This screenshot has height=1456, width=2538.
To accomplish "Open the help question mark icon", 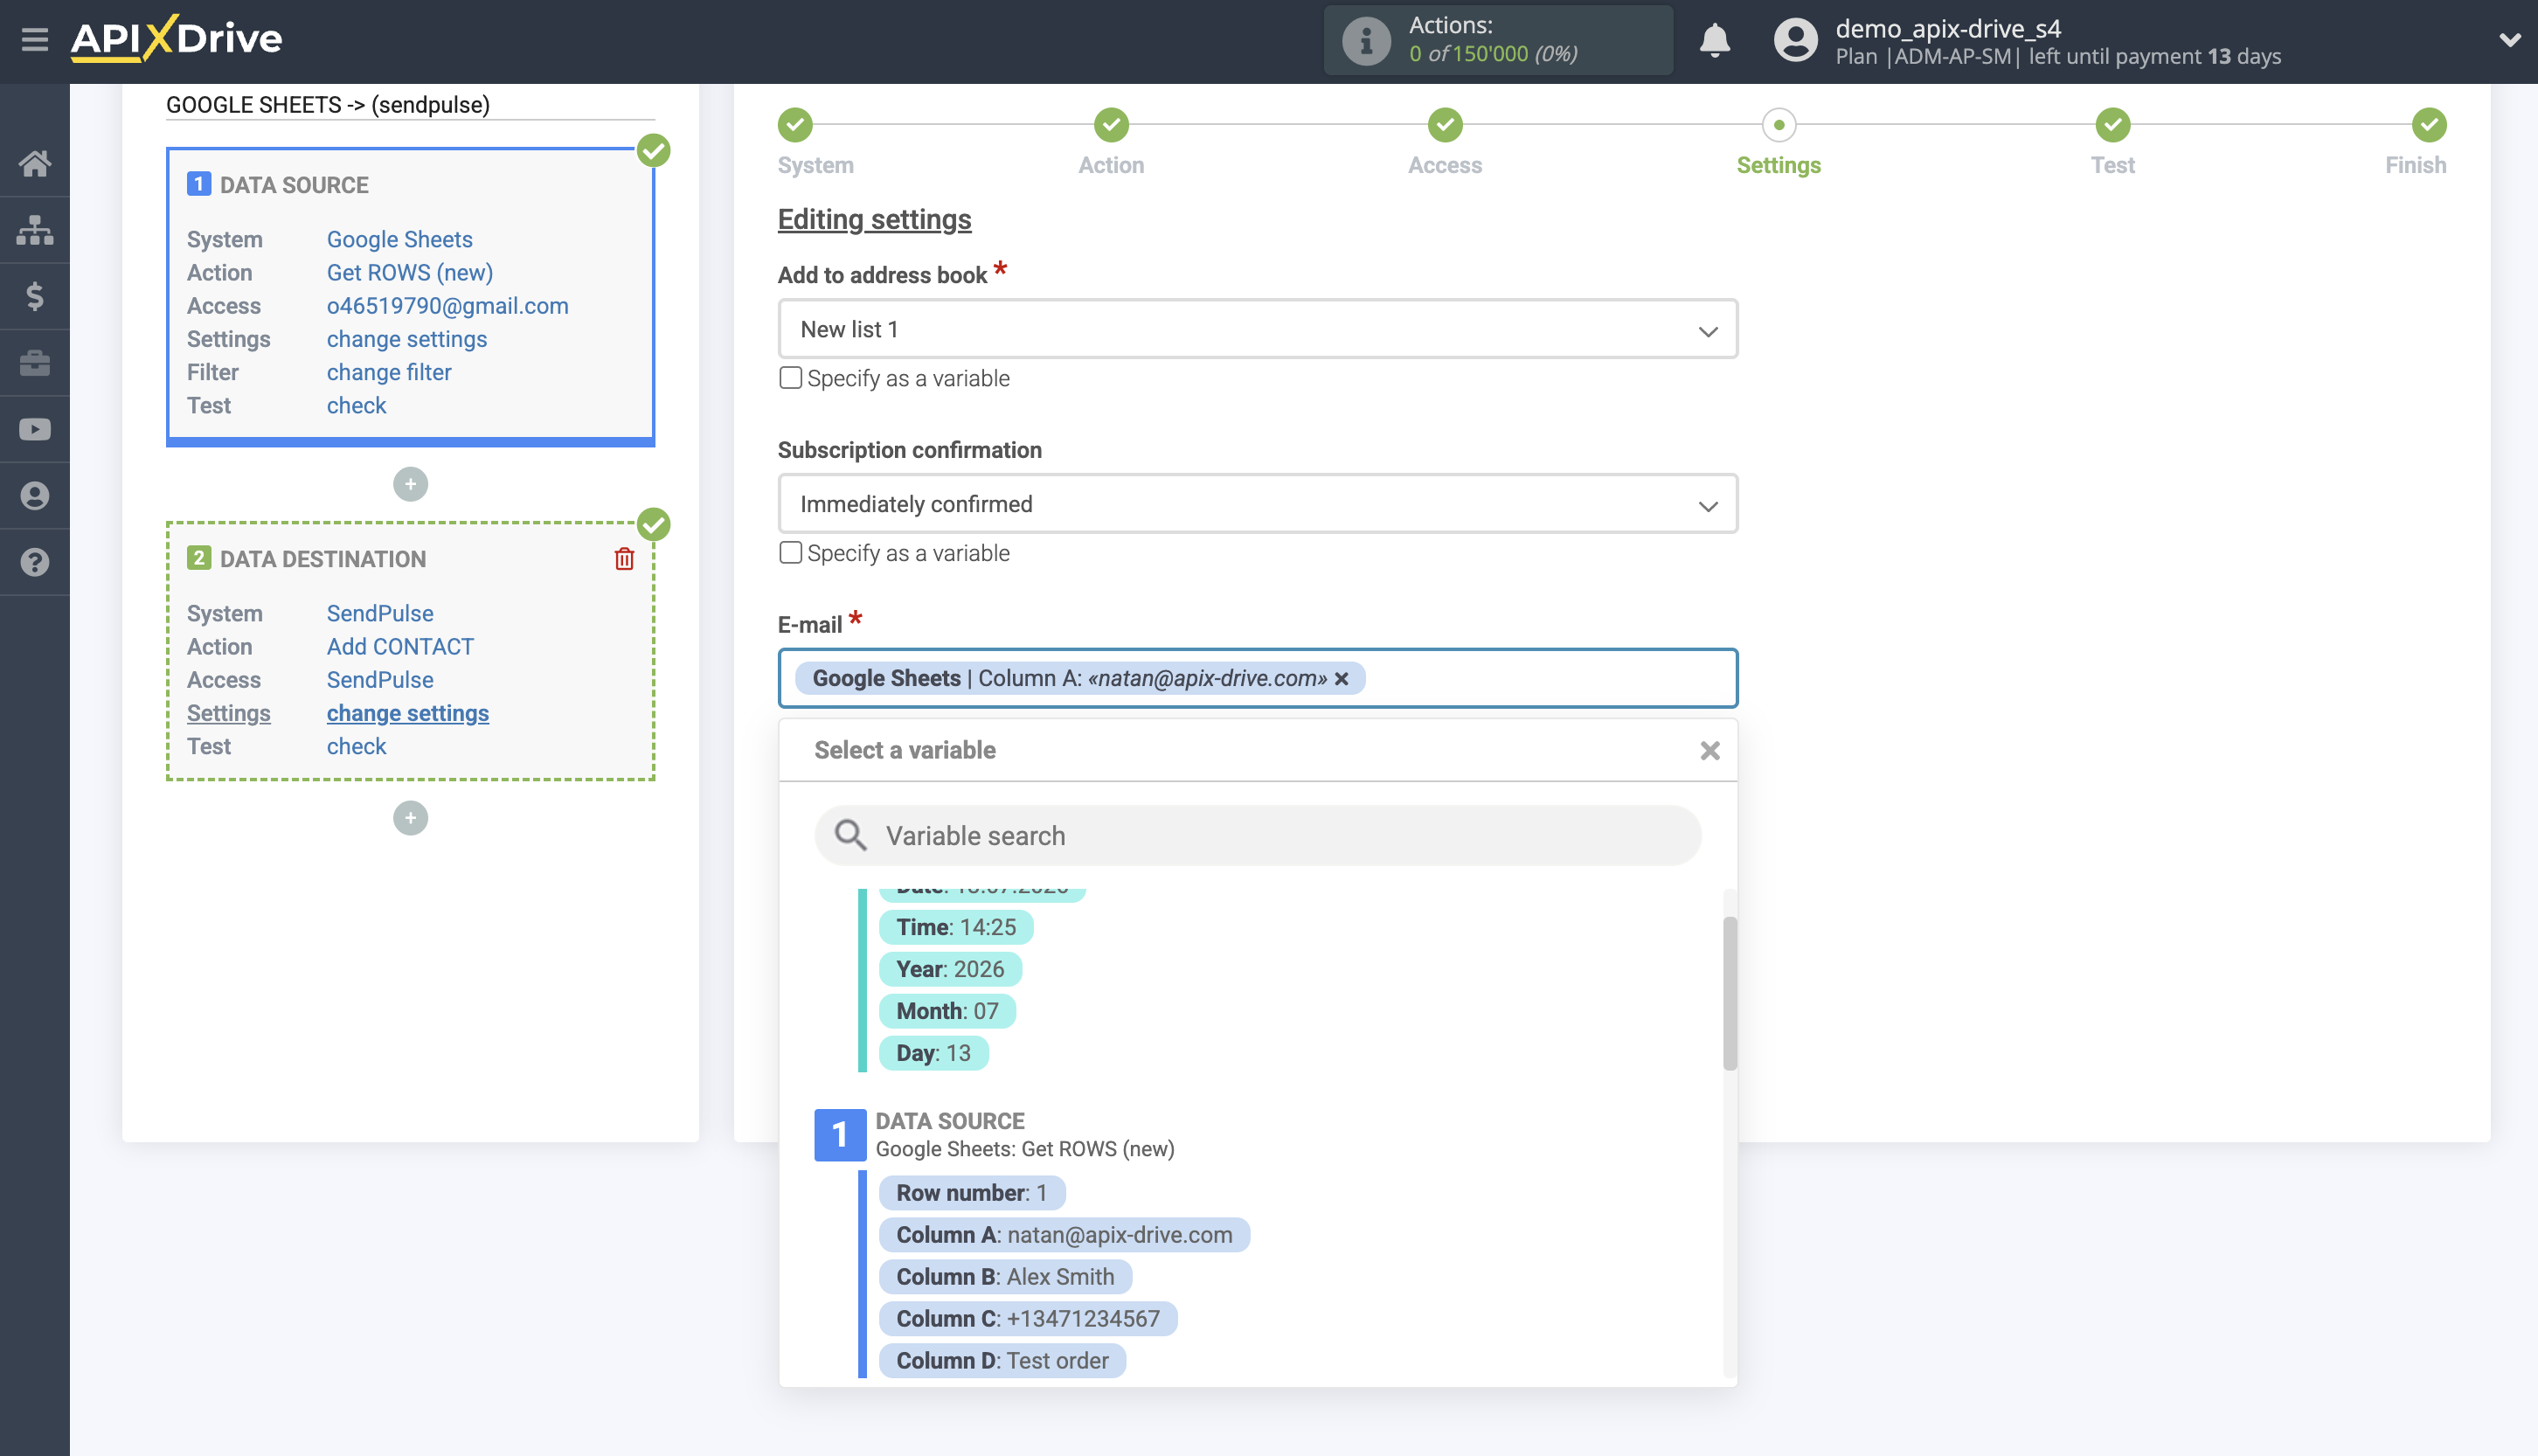I will (34, 562).
